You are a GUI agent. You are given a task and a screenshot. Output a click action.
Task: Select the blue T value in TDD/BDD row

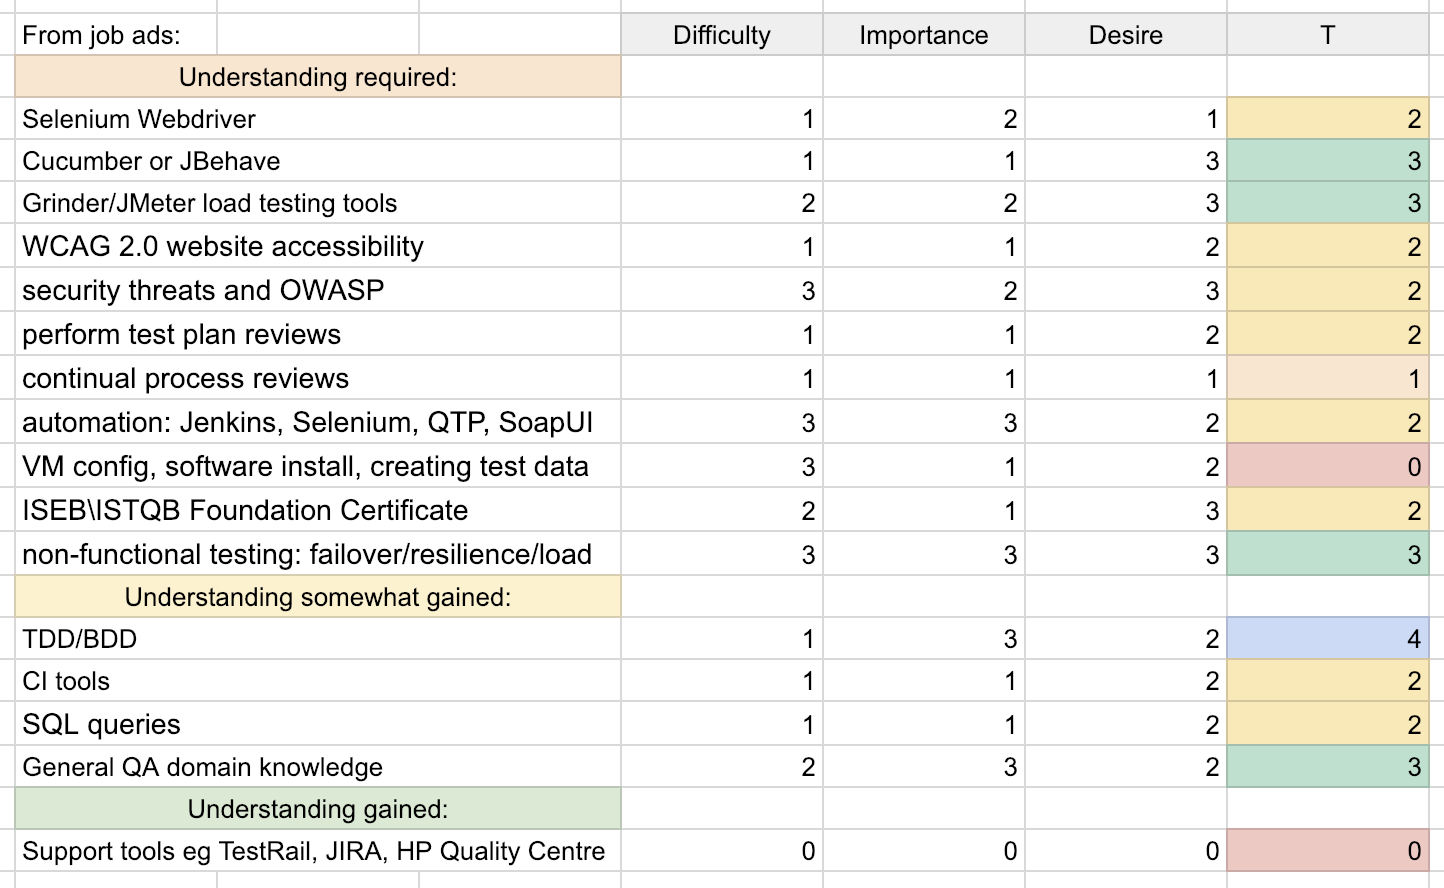[1327, 639]
